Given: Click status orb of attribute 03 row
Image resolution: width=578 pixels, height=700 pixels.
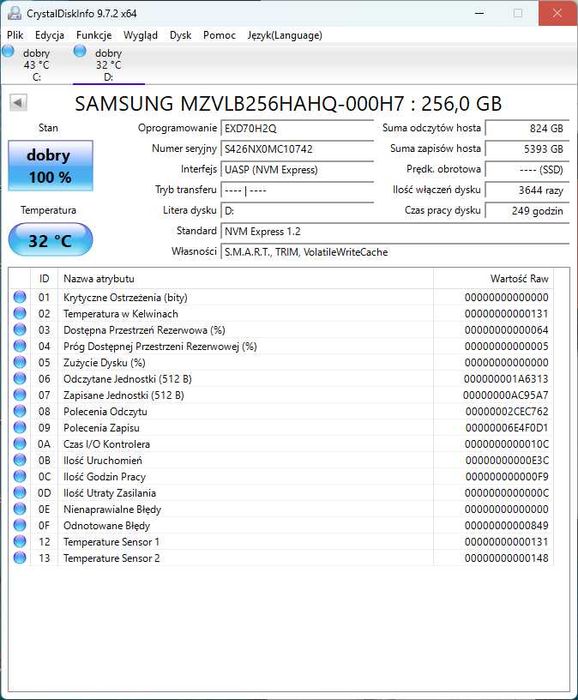Looking at the screenshot, I should pos(20,330).
